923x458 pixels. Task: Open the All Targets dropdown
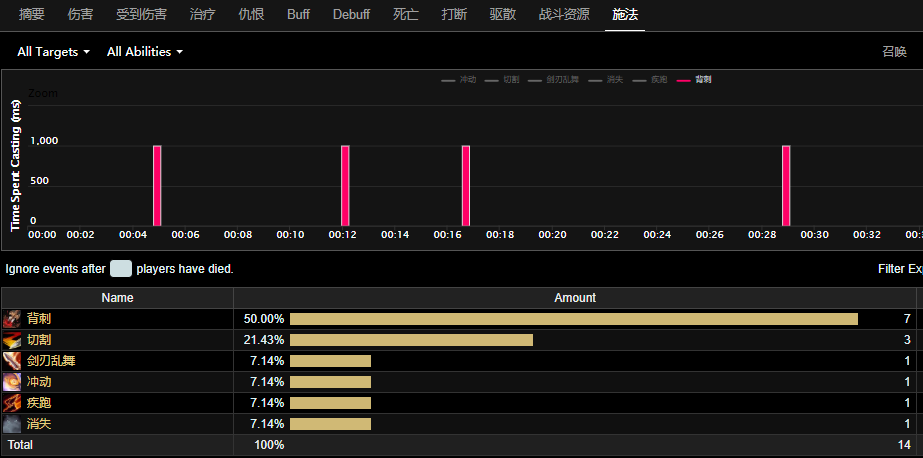coord(53,52)
